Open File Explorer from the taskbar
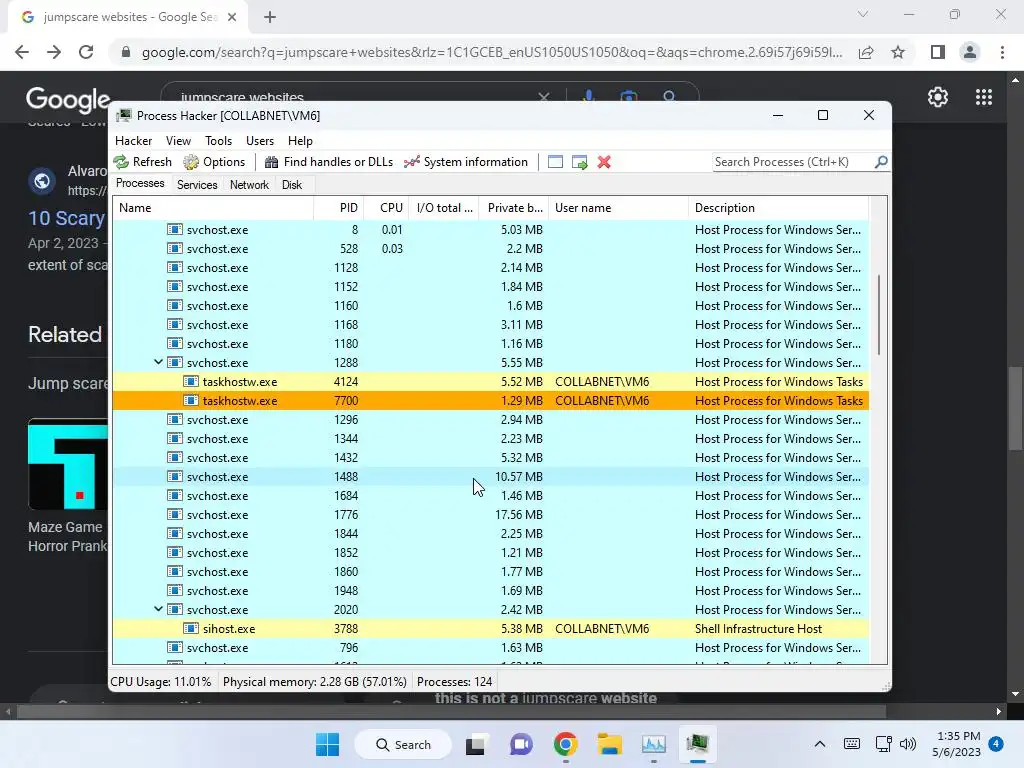This screenshot has width=1024, height=768. 609,744
